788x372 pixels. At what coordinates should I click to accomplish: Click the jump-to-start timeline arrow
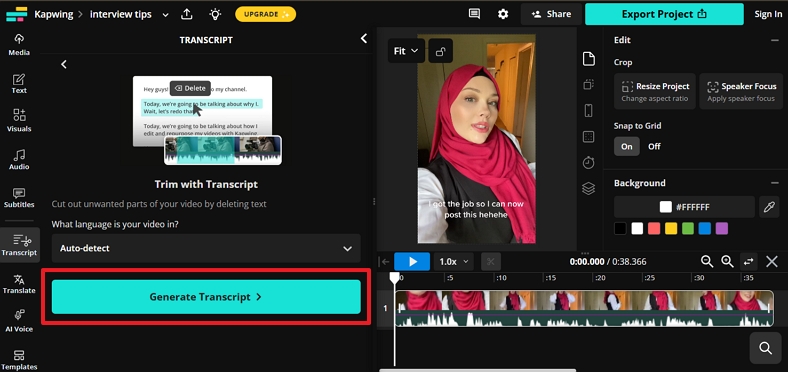[385, 261]
